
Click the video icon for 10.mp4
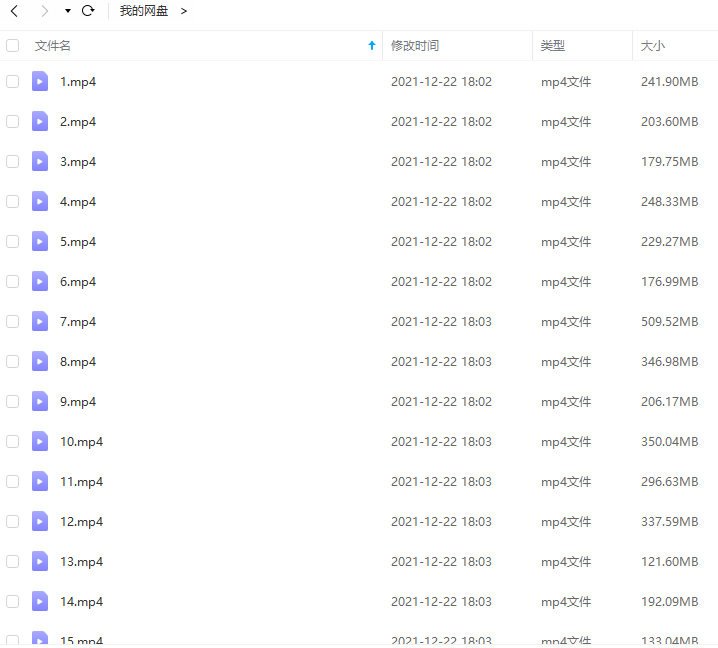(40, 442)
